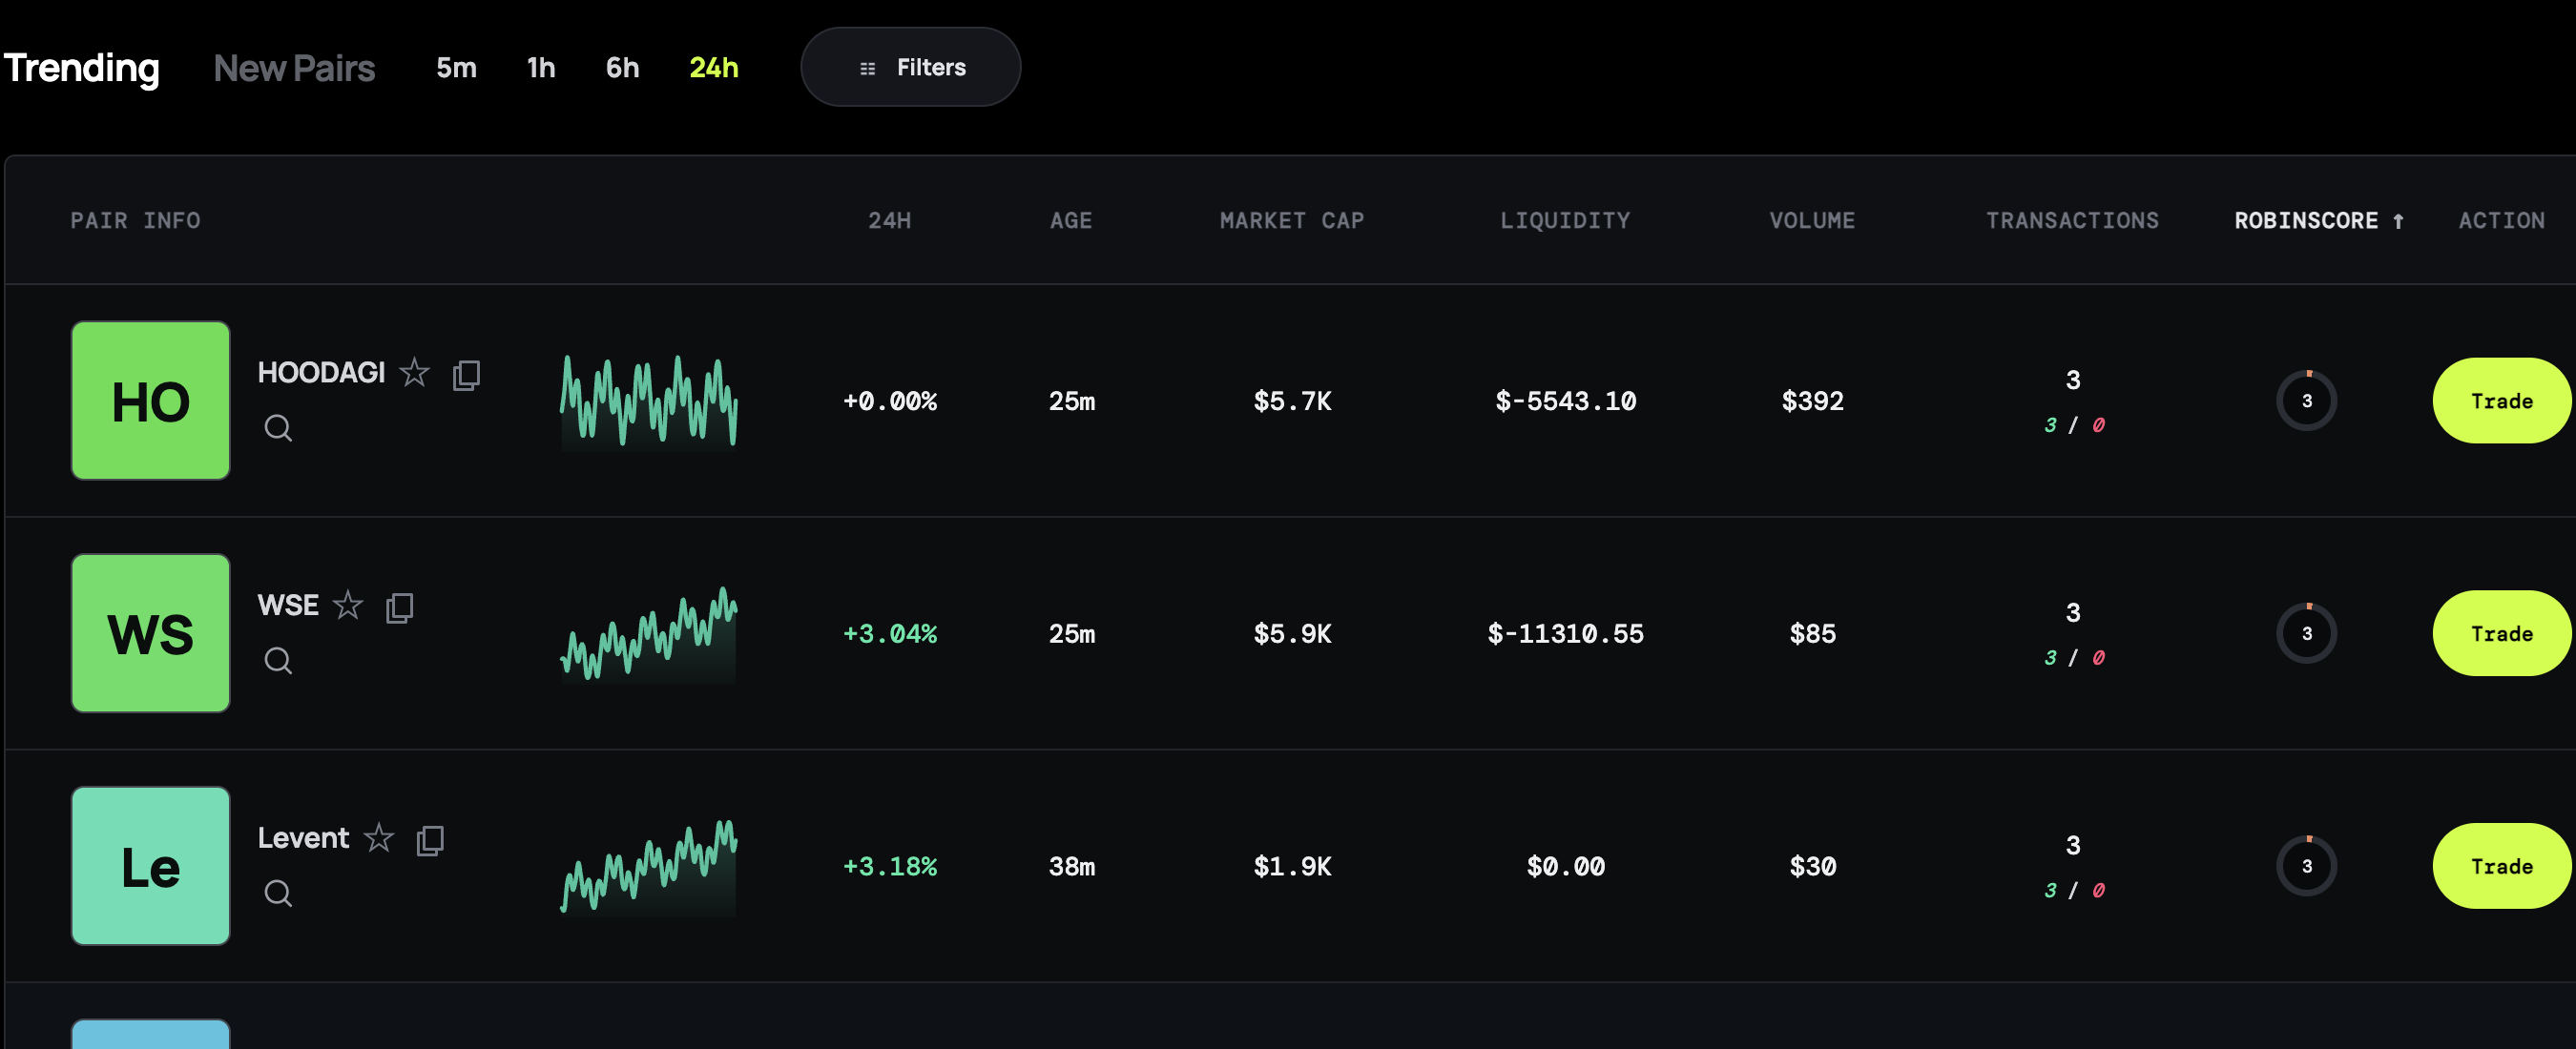2576x1049 pixels.
Task: Click the $5.7K market cap
Action: pos(1292,401)
